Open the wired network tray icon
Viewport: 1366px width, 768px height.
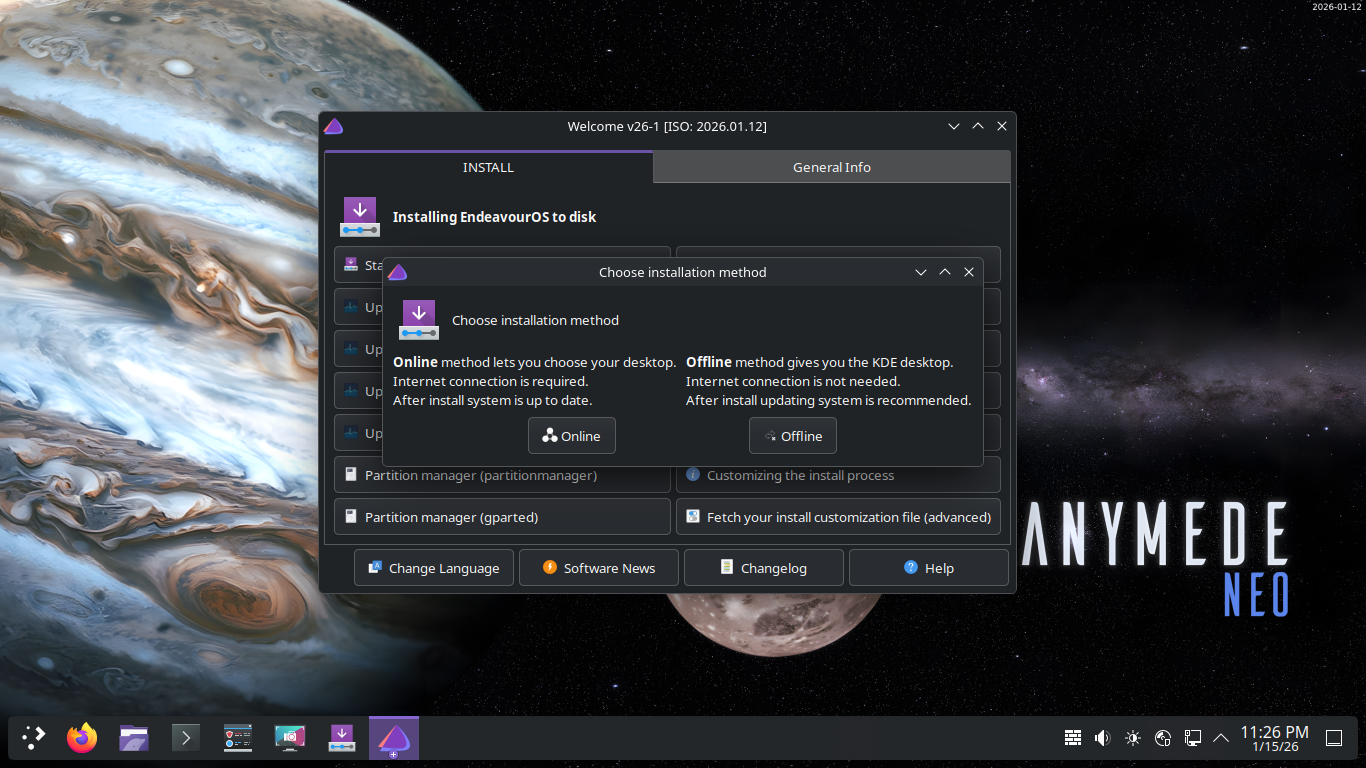coord(1193,738)
